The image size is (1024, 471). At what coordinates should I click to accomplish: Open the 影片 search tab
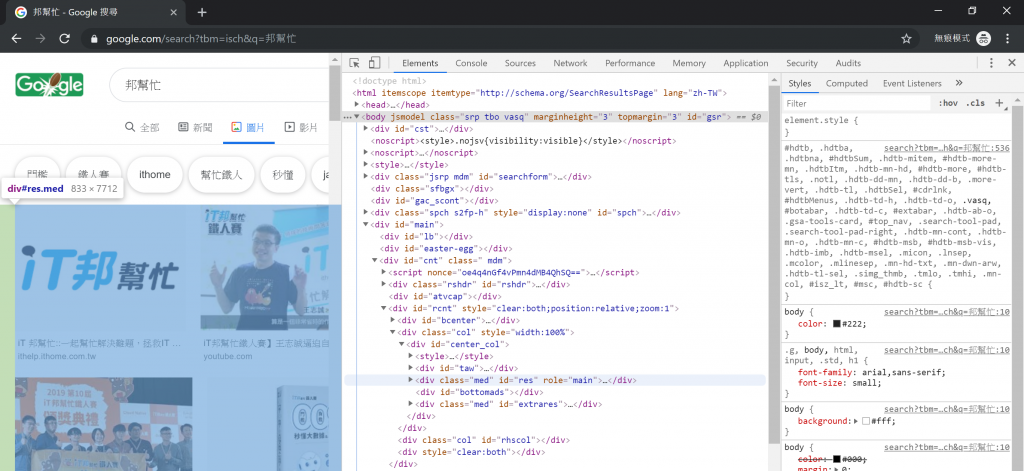pyautogui.click(x=301, y=127)
